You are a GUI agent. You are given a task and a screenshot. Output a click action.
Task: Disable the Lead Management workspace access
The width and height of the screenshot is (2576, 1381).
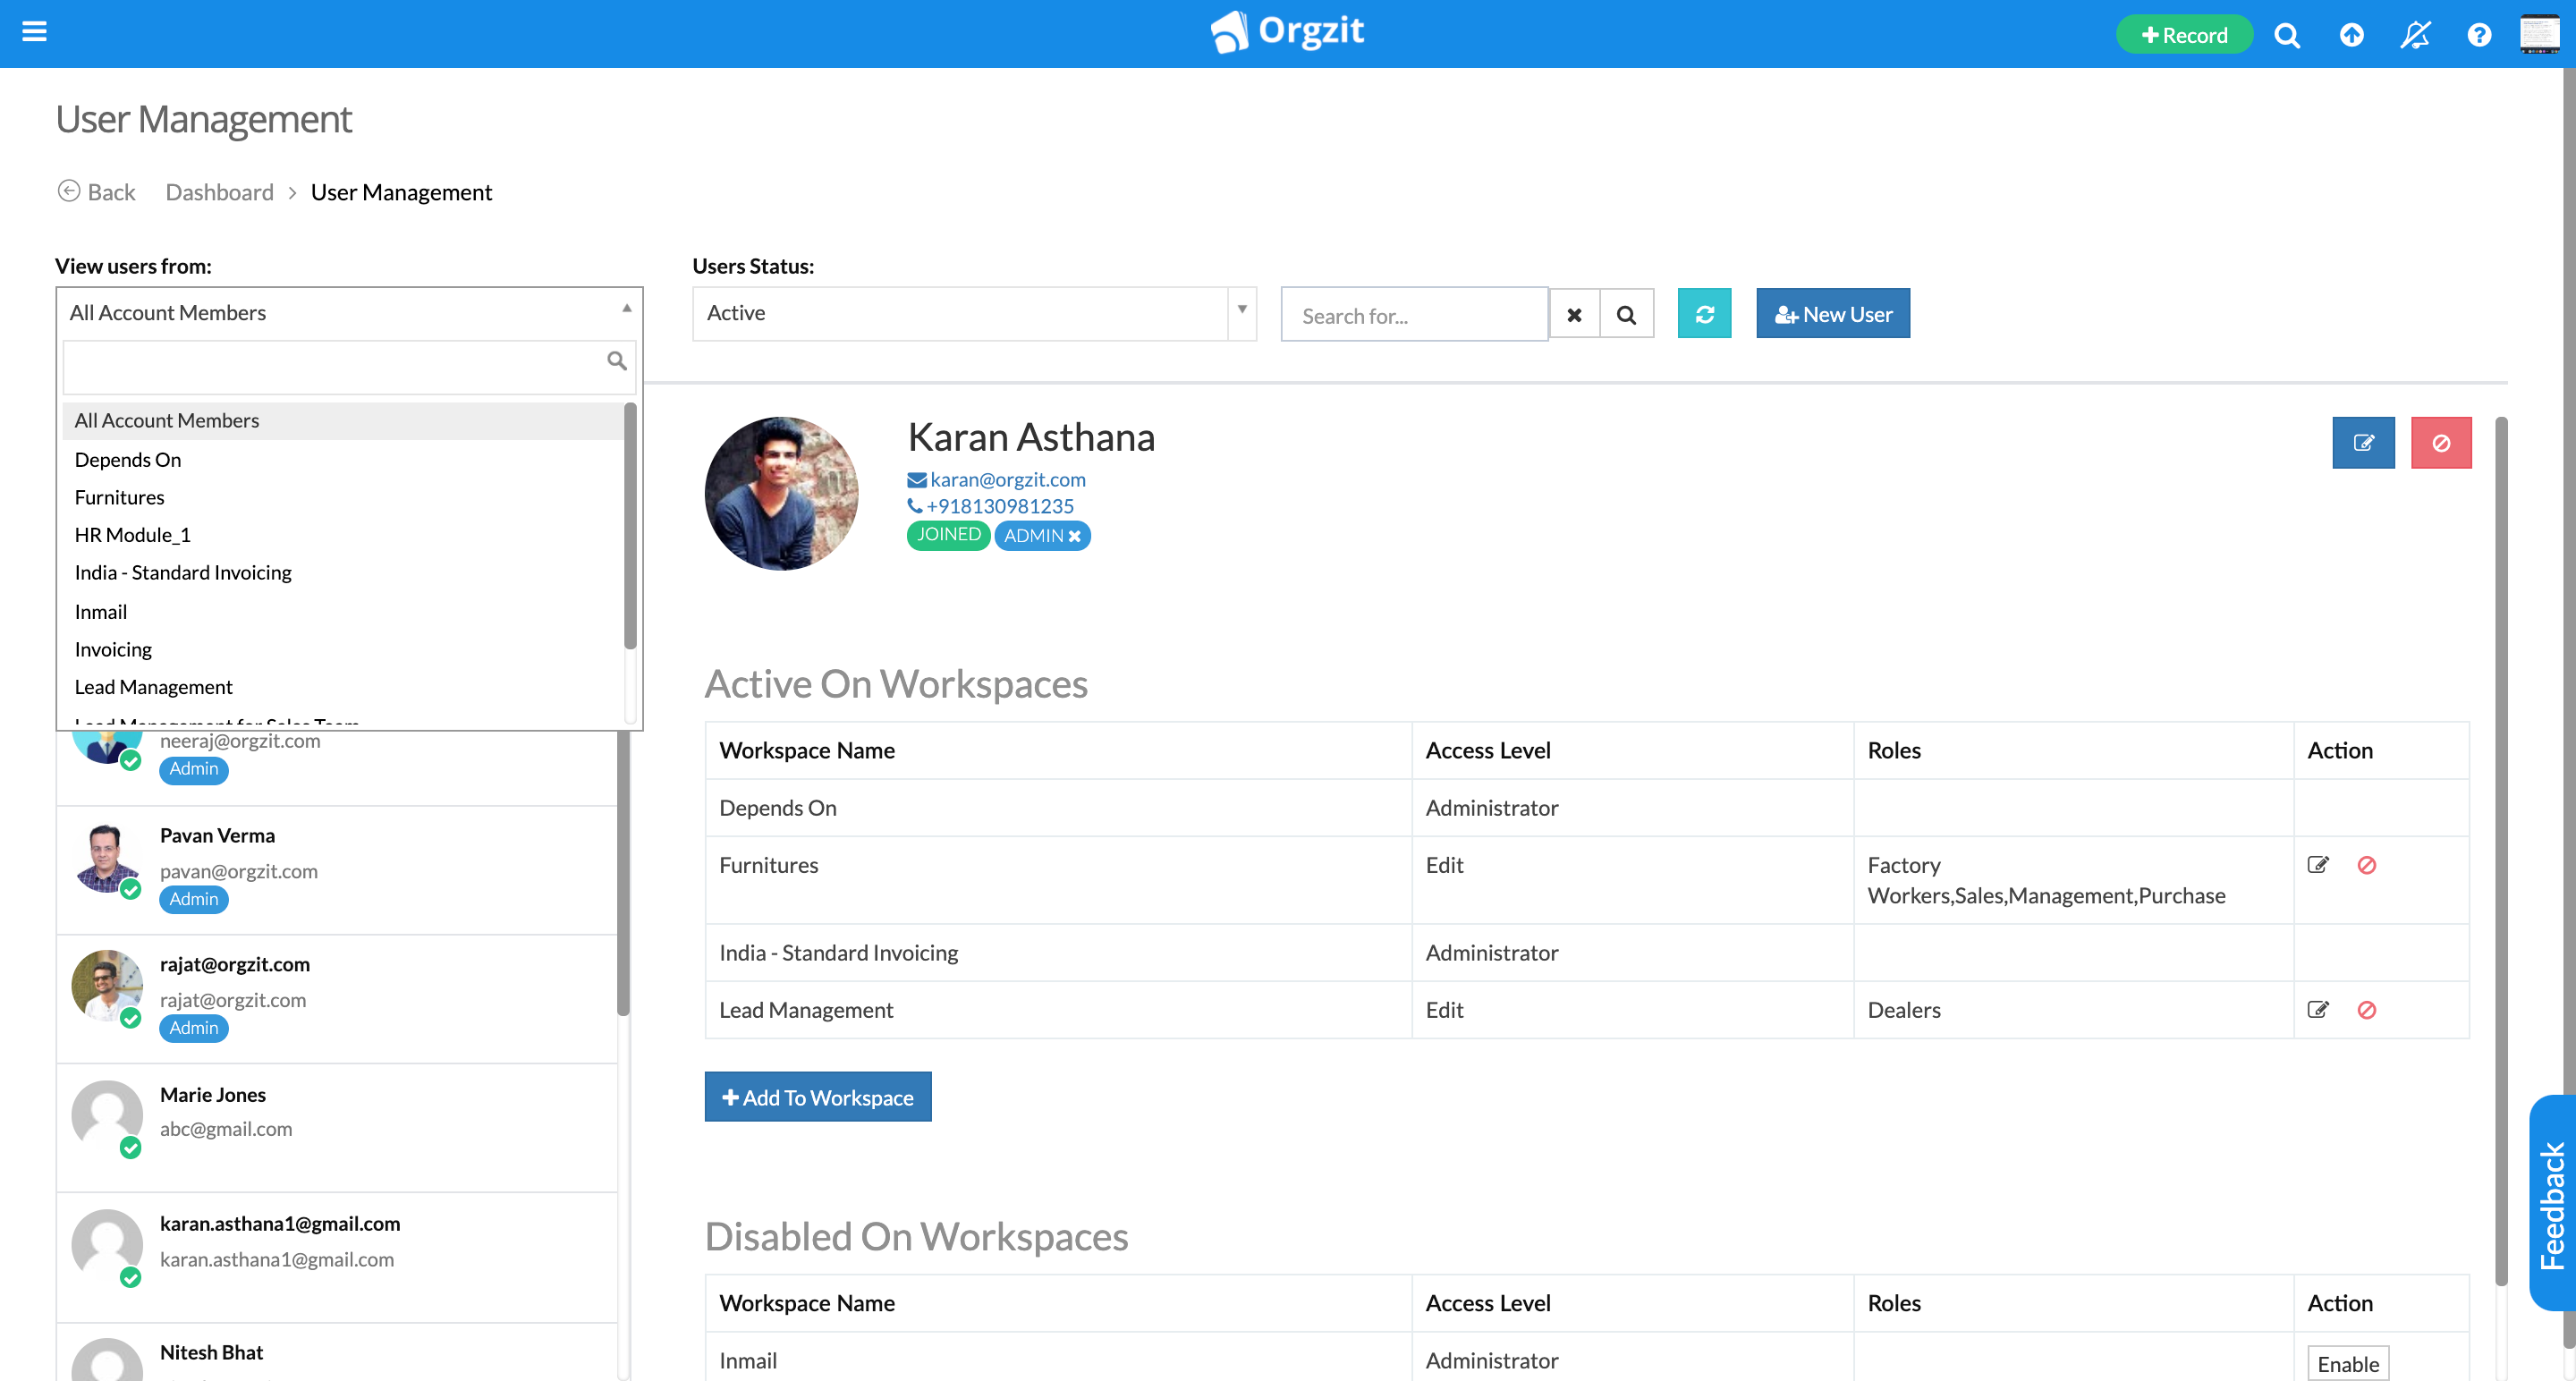click(2366, 1010)
